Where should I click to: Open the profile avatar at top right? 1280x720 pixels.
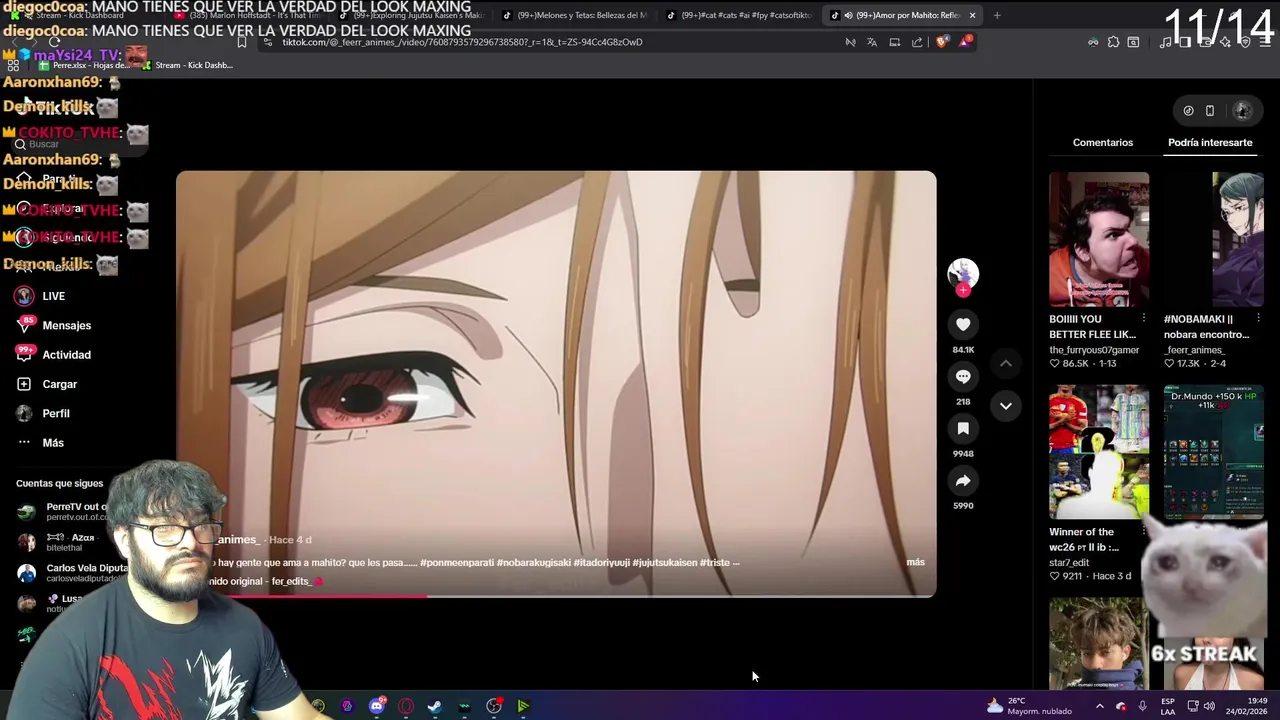pyautogui.click(x=1243, y=111)
